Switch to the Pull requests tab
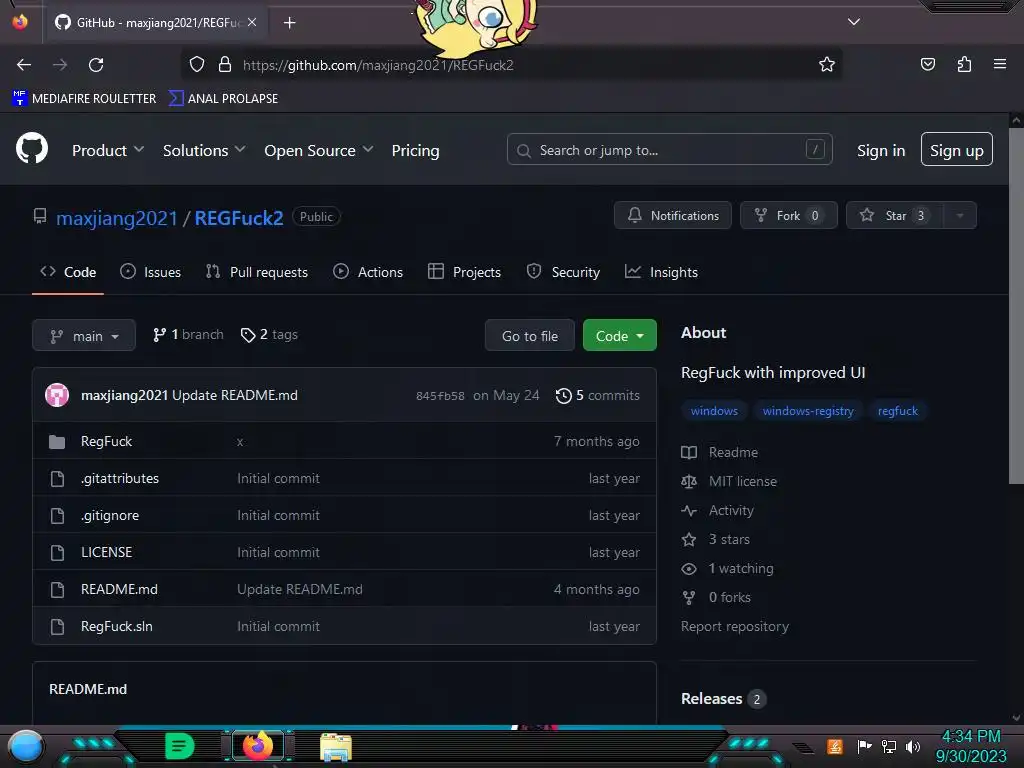The image size is (1024, 768). click(257, 272)
